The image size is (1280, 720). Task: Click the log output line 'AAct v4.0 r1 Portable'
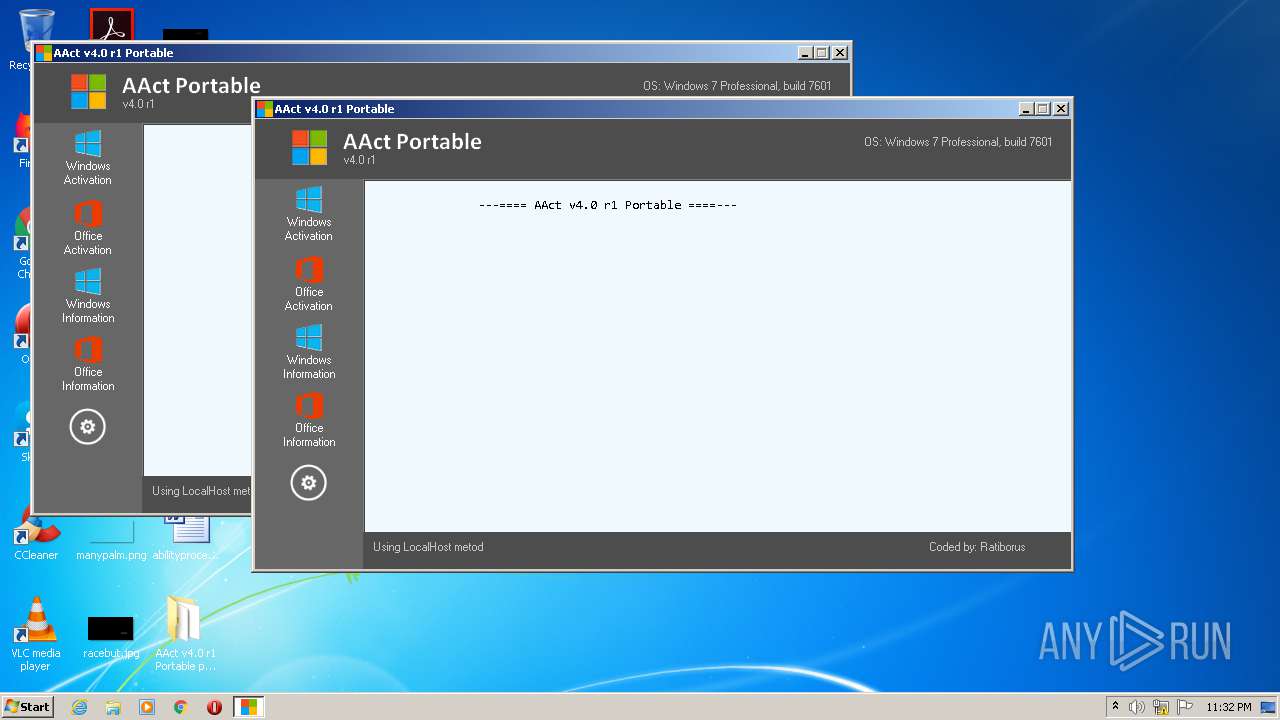click(x=608, y=205)
